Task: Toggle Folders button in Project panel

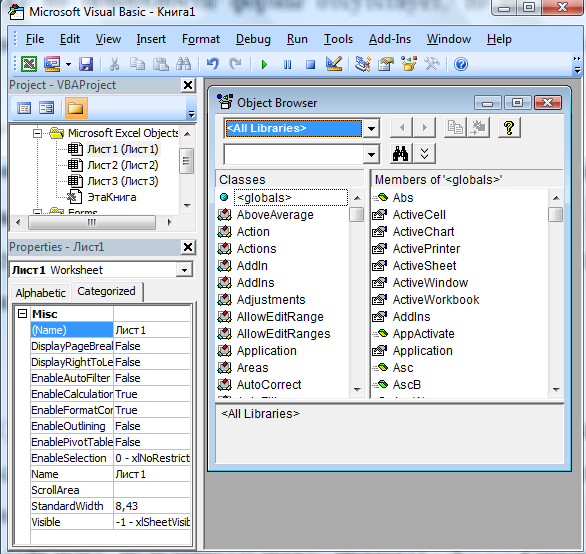Action: [76, 108]
